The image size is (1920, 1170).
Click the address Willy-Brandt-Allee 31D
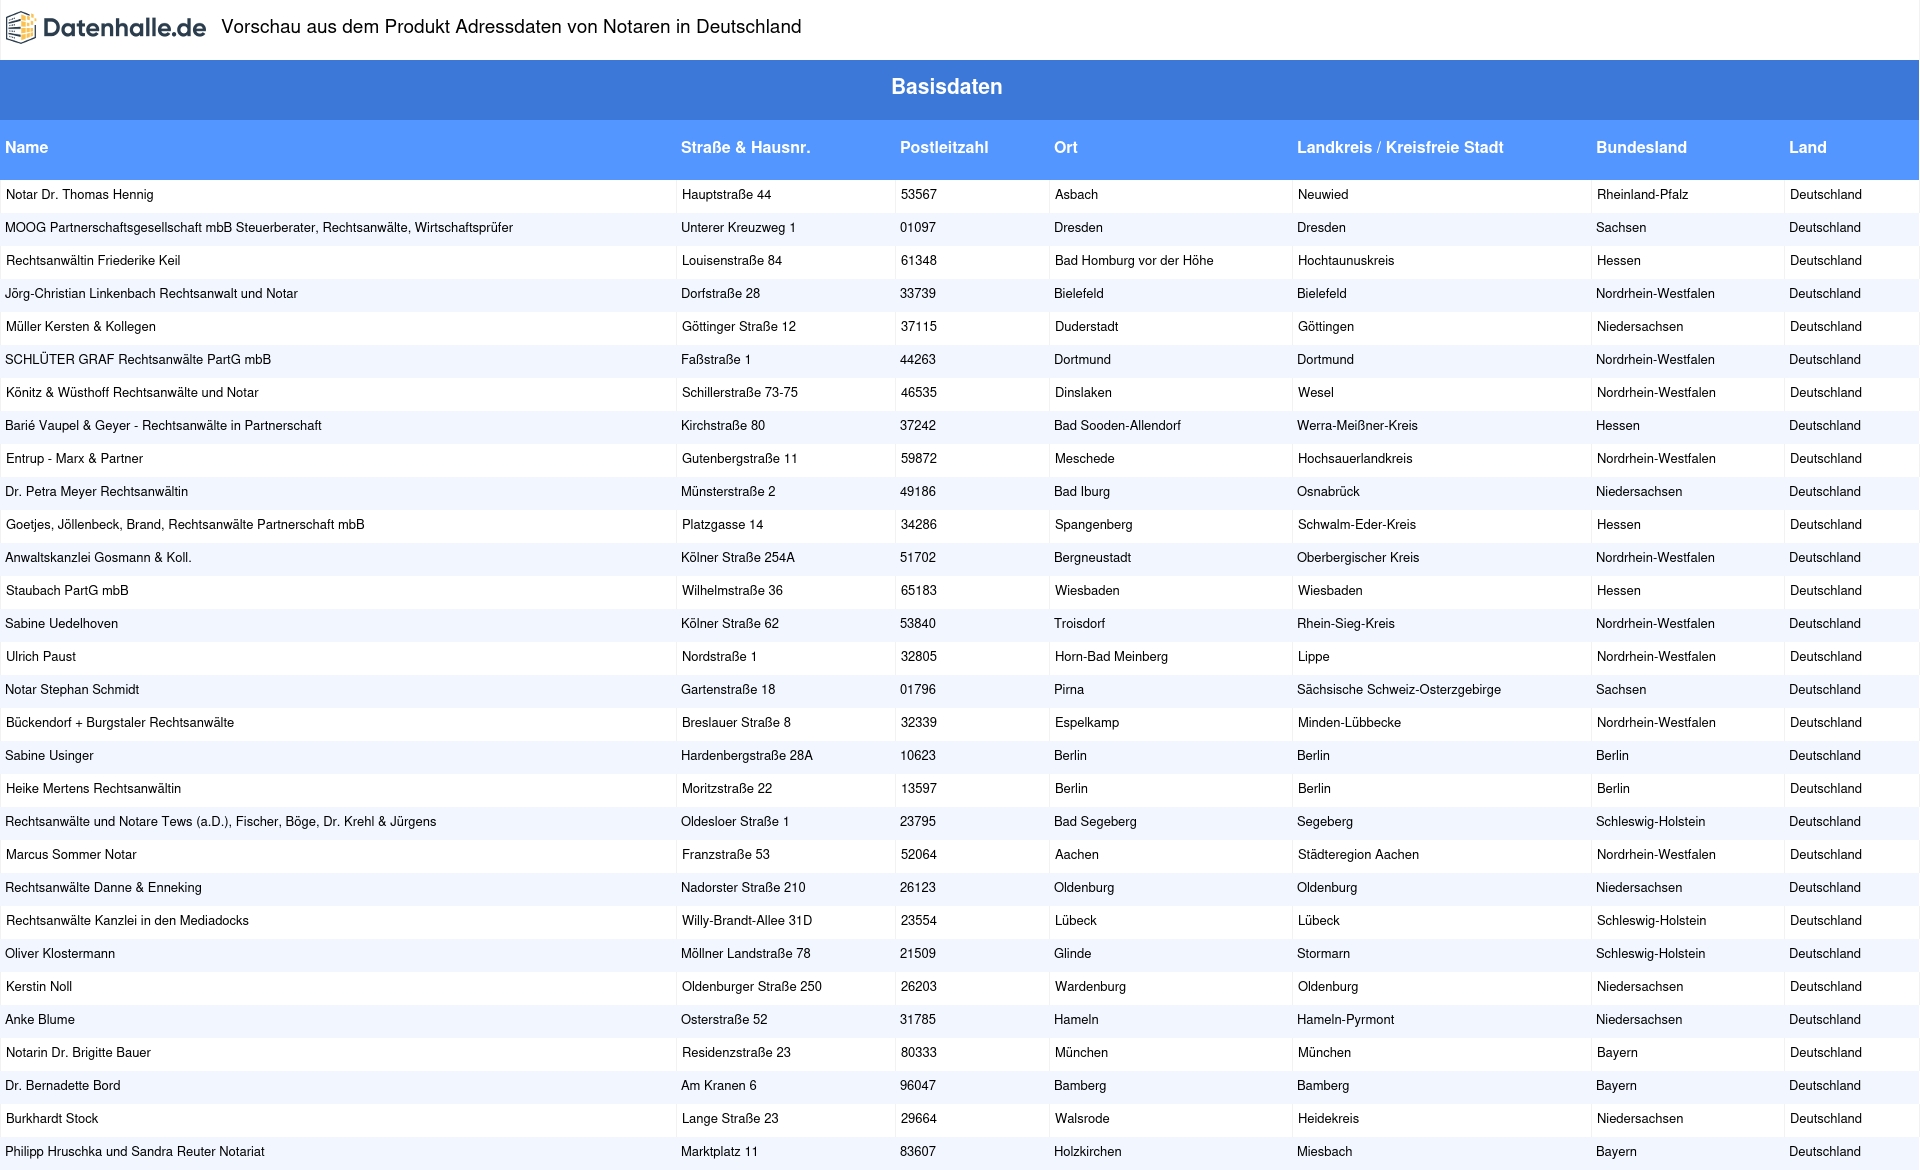[x=747, y=921]
